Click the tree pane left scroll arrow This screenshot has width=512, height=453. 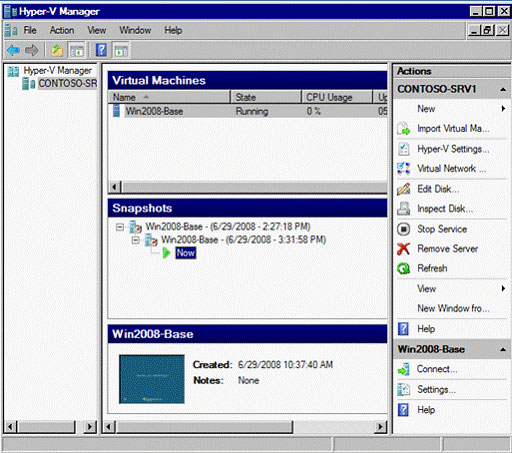point(11,427)
